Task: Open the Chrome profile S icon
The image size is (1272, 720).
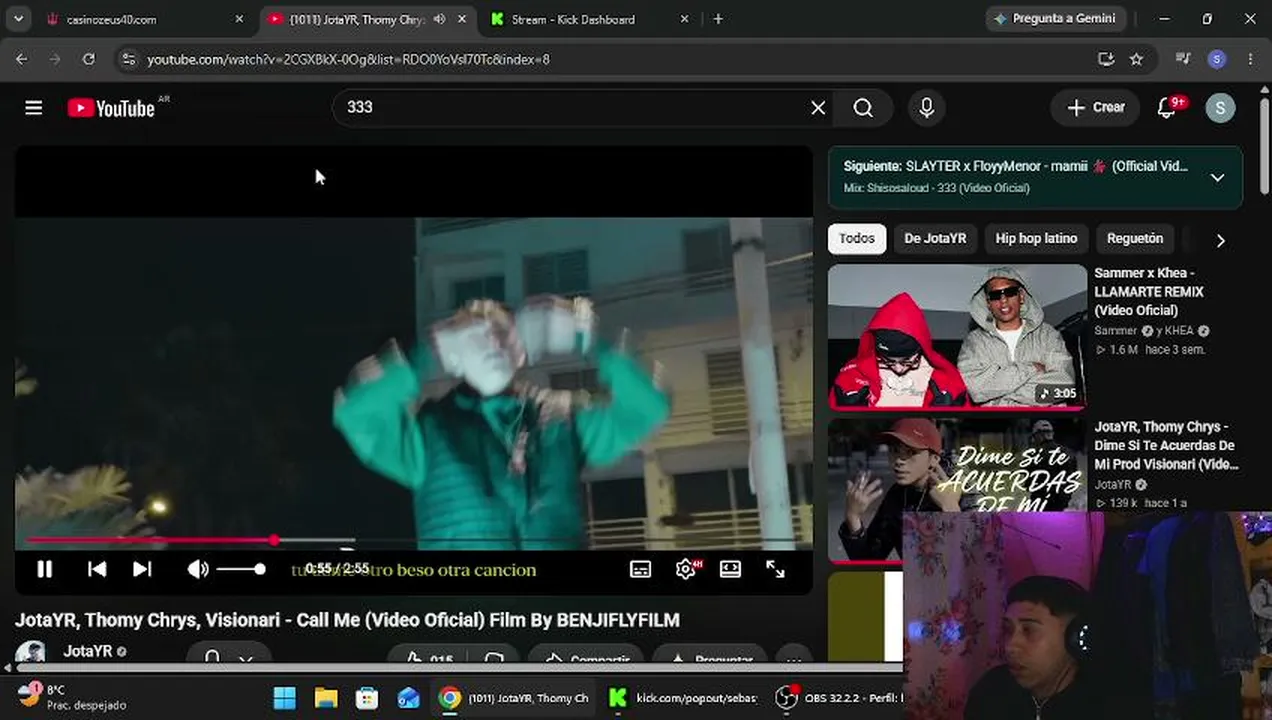Action: (1217, 59)
